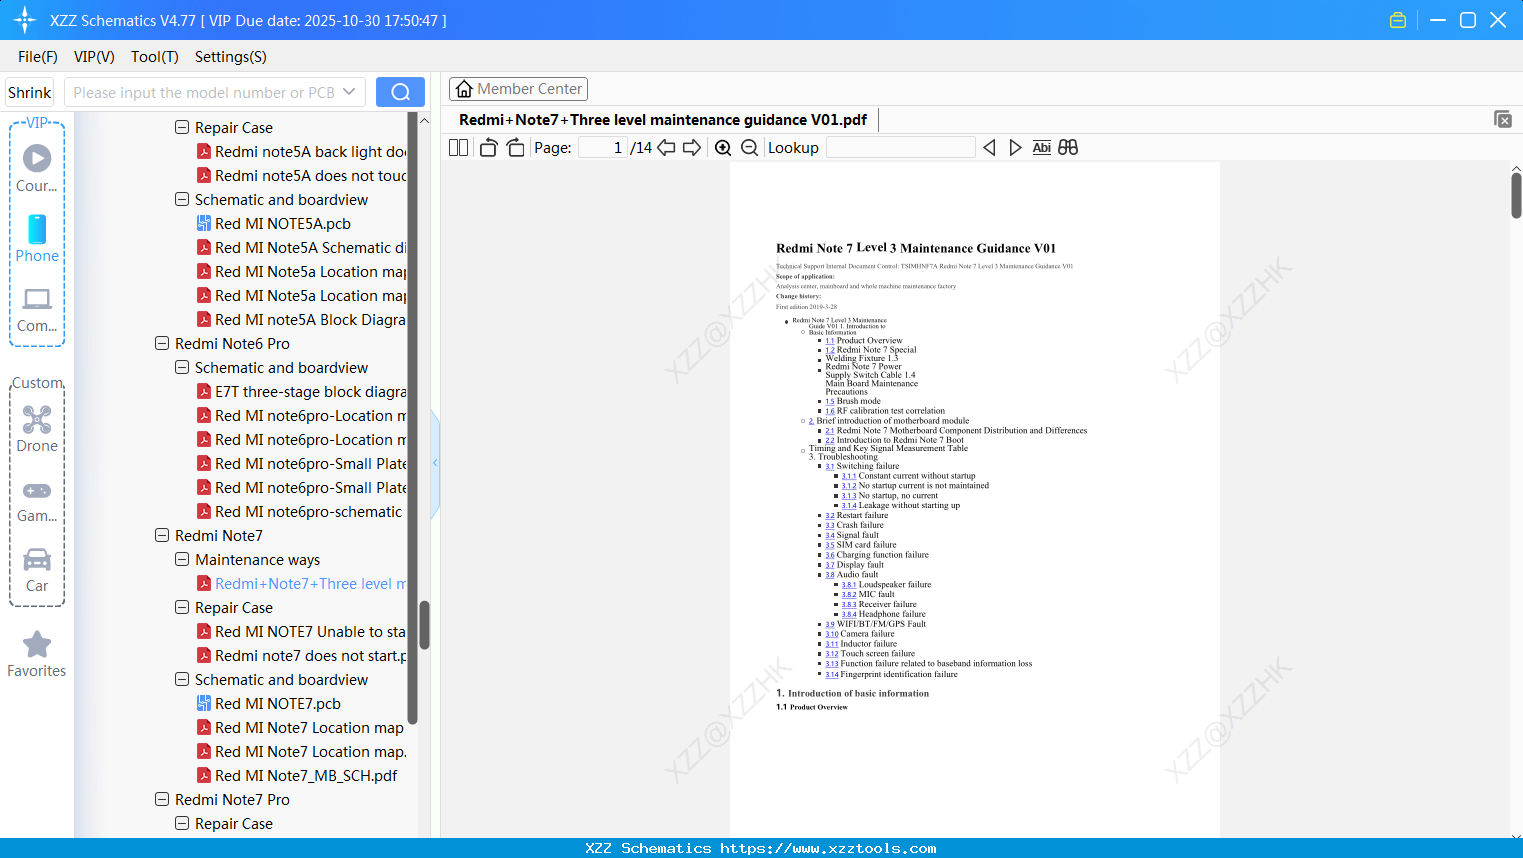Open the model number dropdown arrow
This screenshot has height=858, width=1523.
(x=349, y=92)
